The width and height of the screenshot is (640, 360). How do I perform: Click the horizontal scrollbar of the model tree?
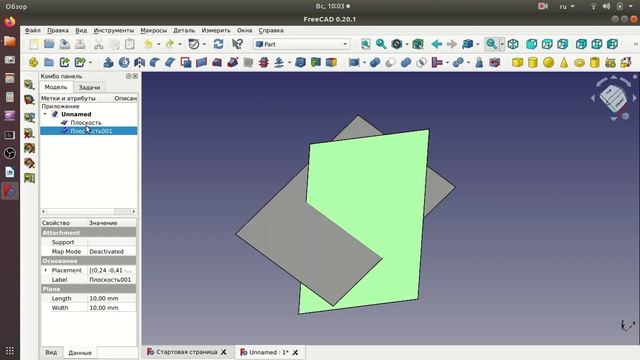click(x=89, y=211)
